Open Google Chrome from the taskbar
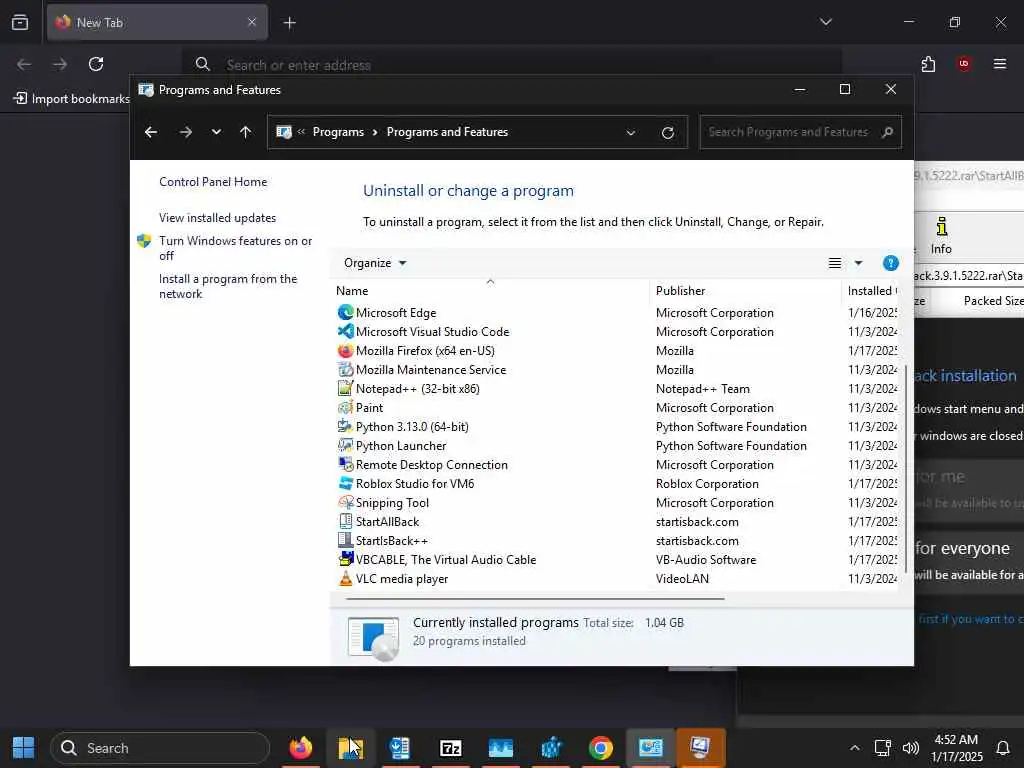 [x=600, y=748]
